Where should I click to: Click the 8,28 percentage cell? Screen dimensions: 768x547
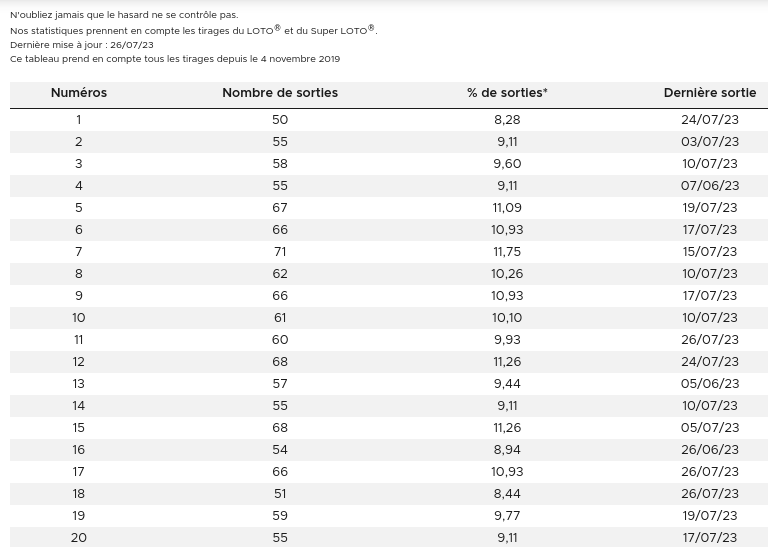click(507, 120)
